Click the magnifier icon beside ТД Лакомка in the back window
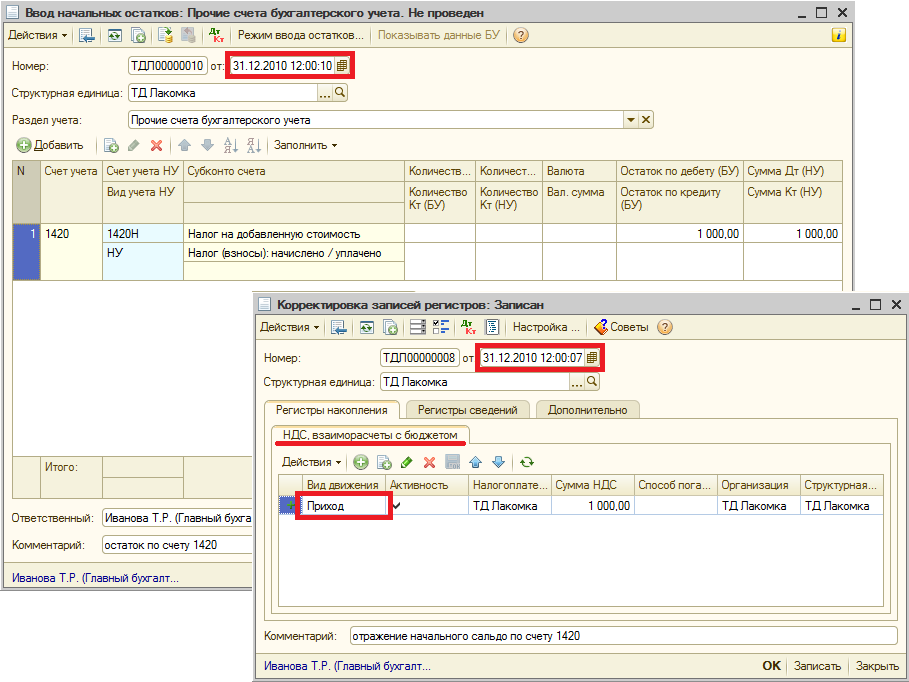The width and height of the screenshot is (909, 682). click(340, 93)
